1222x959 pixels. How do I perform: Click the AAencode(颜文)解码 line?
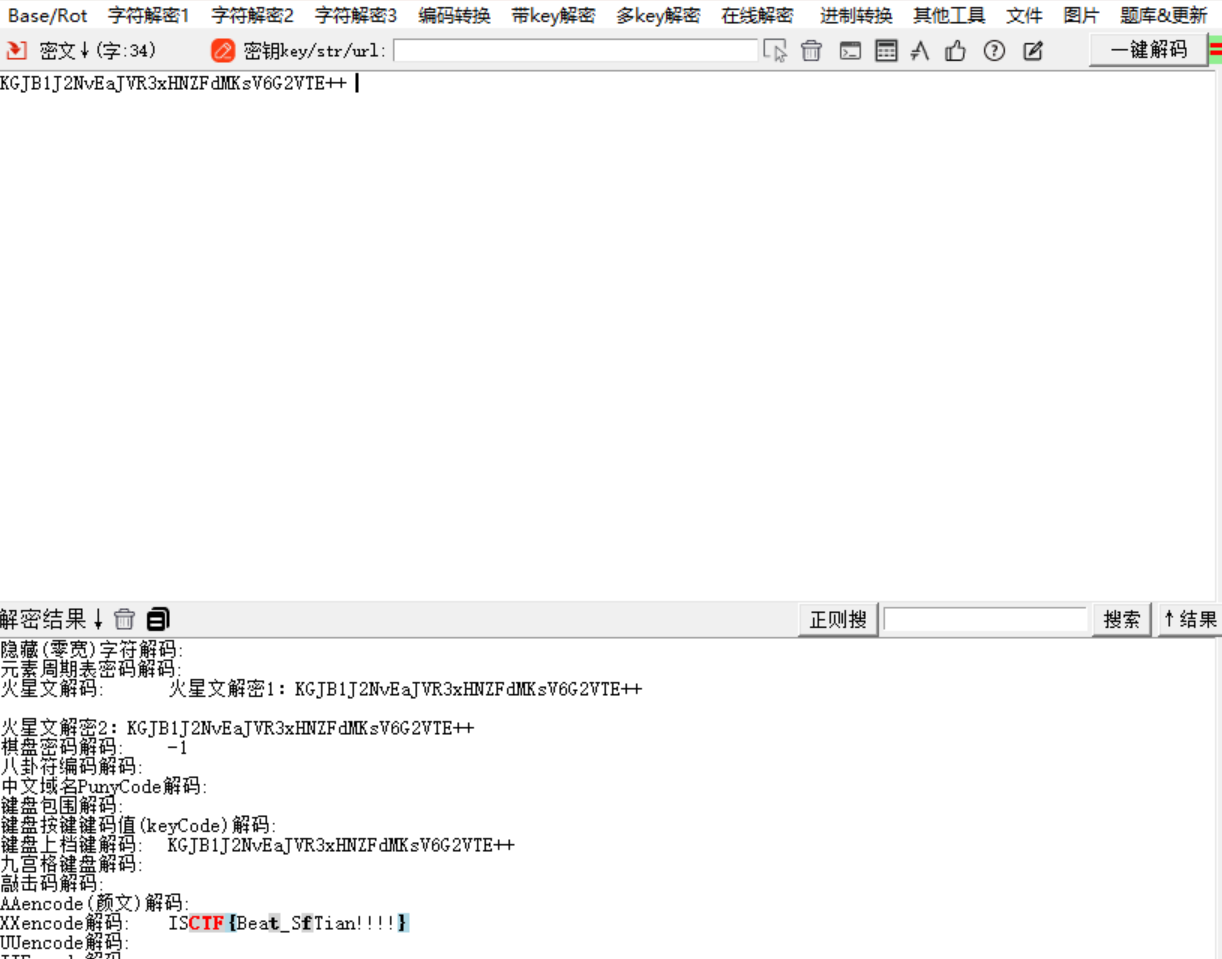(95, 903)
